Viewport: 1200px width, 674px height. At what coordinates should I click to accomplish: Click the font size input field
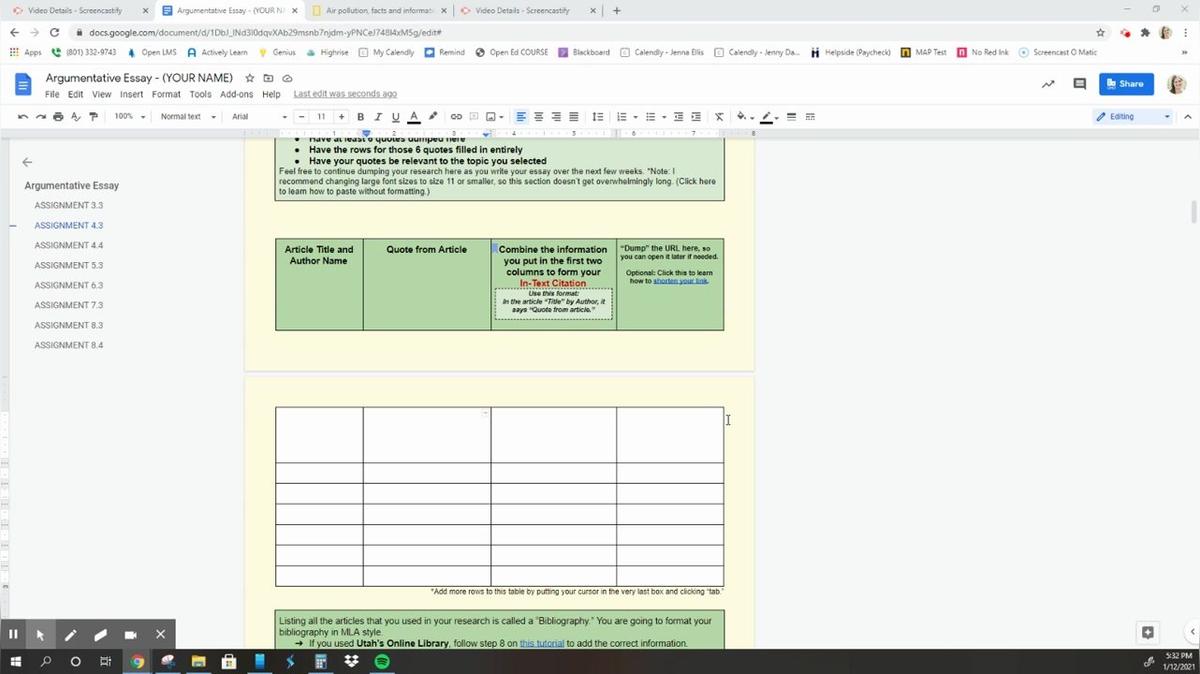click(321, 117)
